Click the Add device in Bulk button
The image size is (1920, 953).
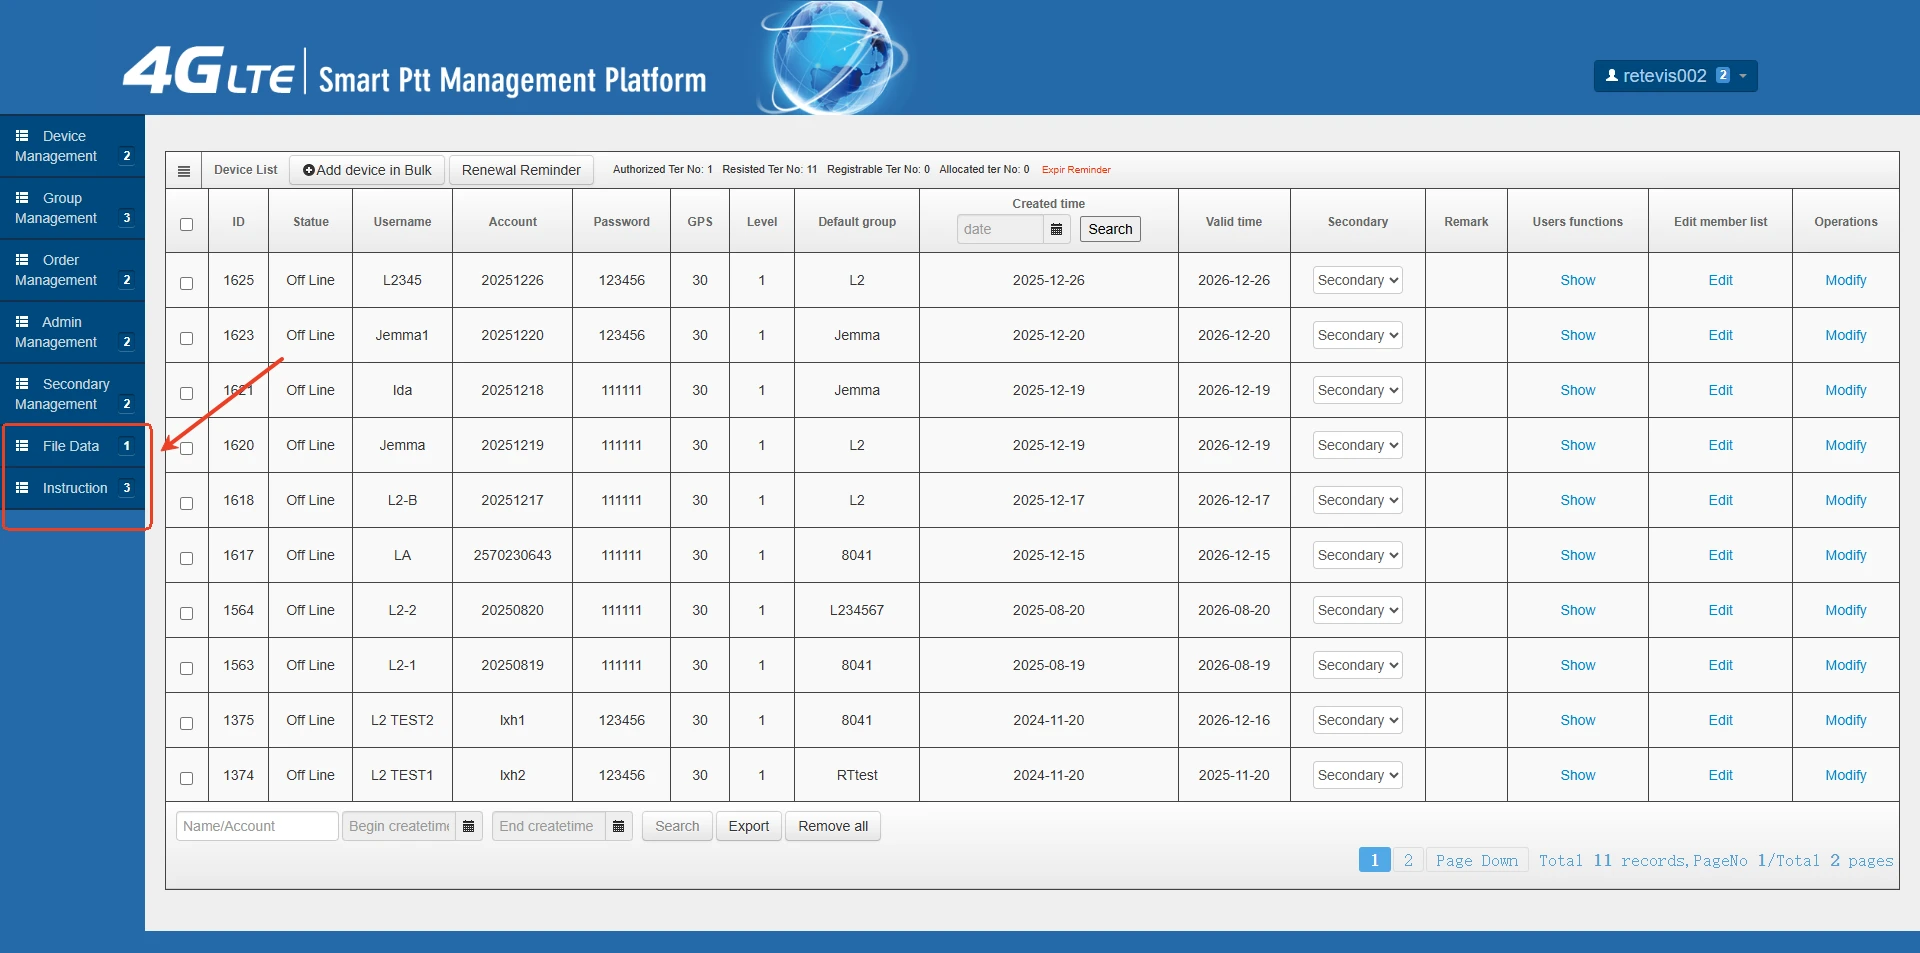click(x=366, y=170)
